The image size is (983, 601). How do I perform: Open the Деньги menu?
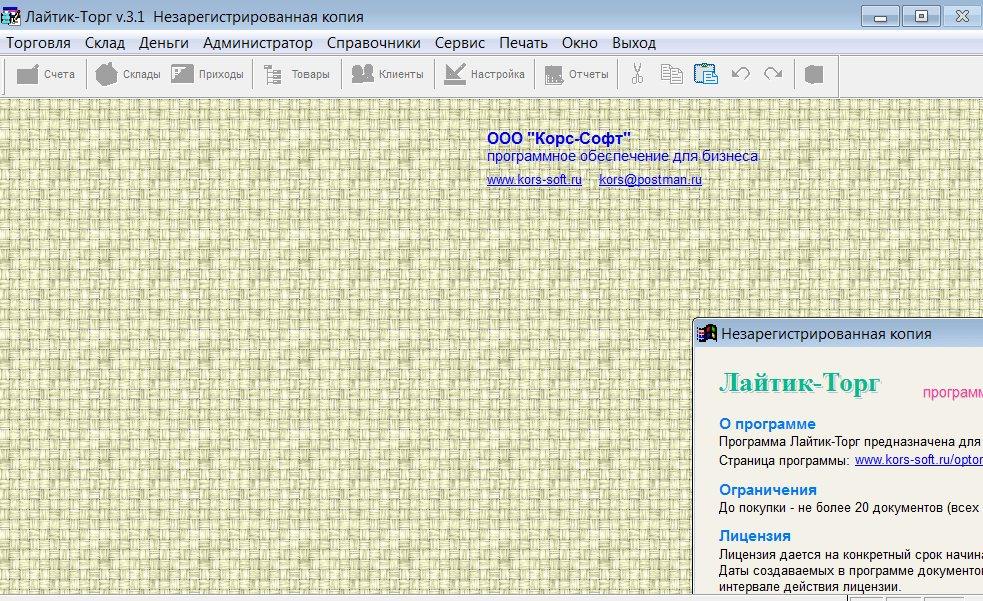pos(164,43)
